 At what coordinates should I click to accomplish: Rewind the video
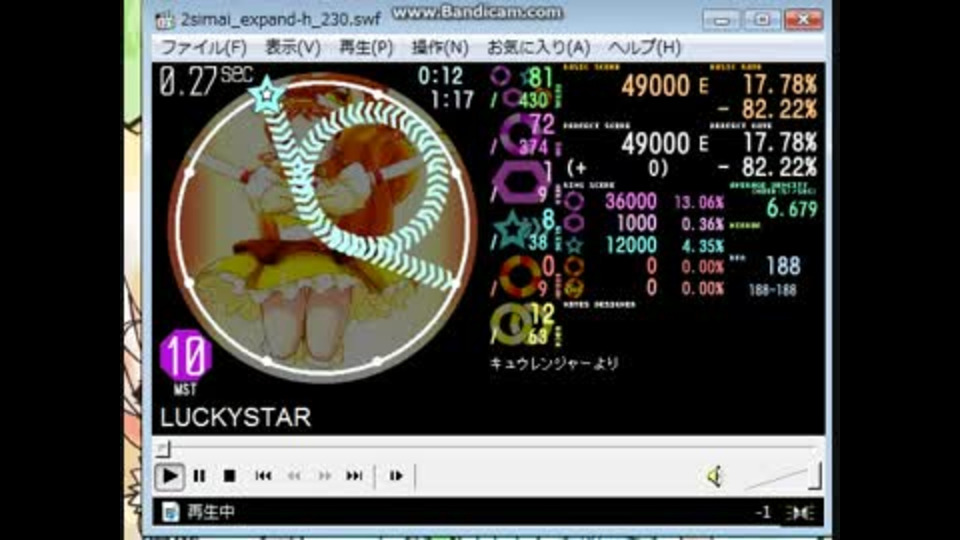click(294, 476)
